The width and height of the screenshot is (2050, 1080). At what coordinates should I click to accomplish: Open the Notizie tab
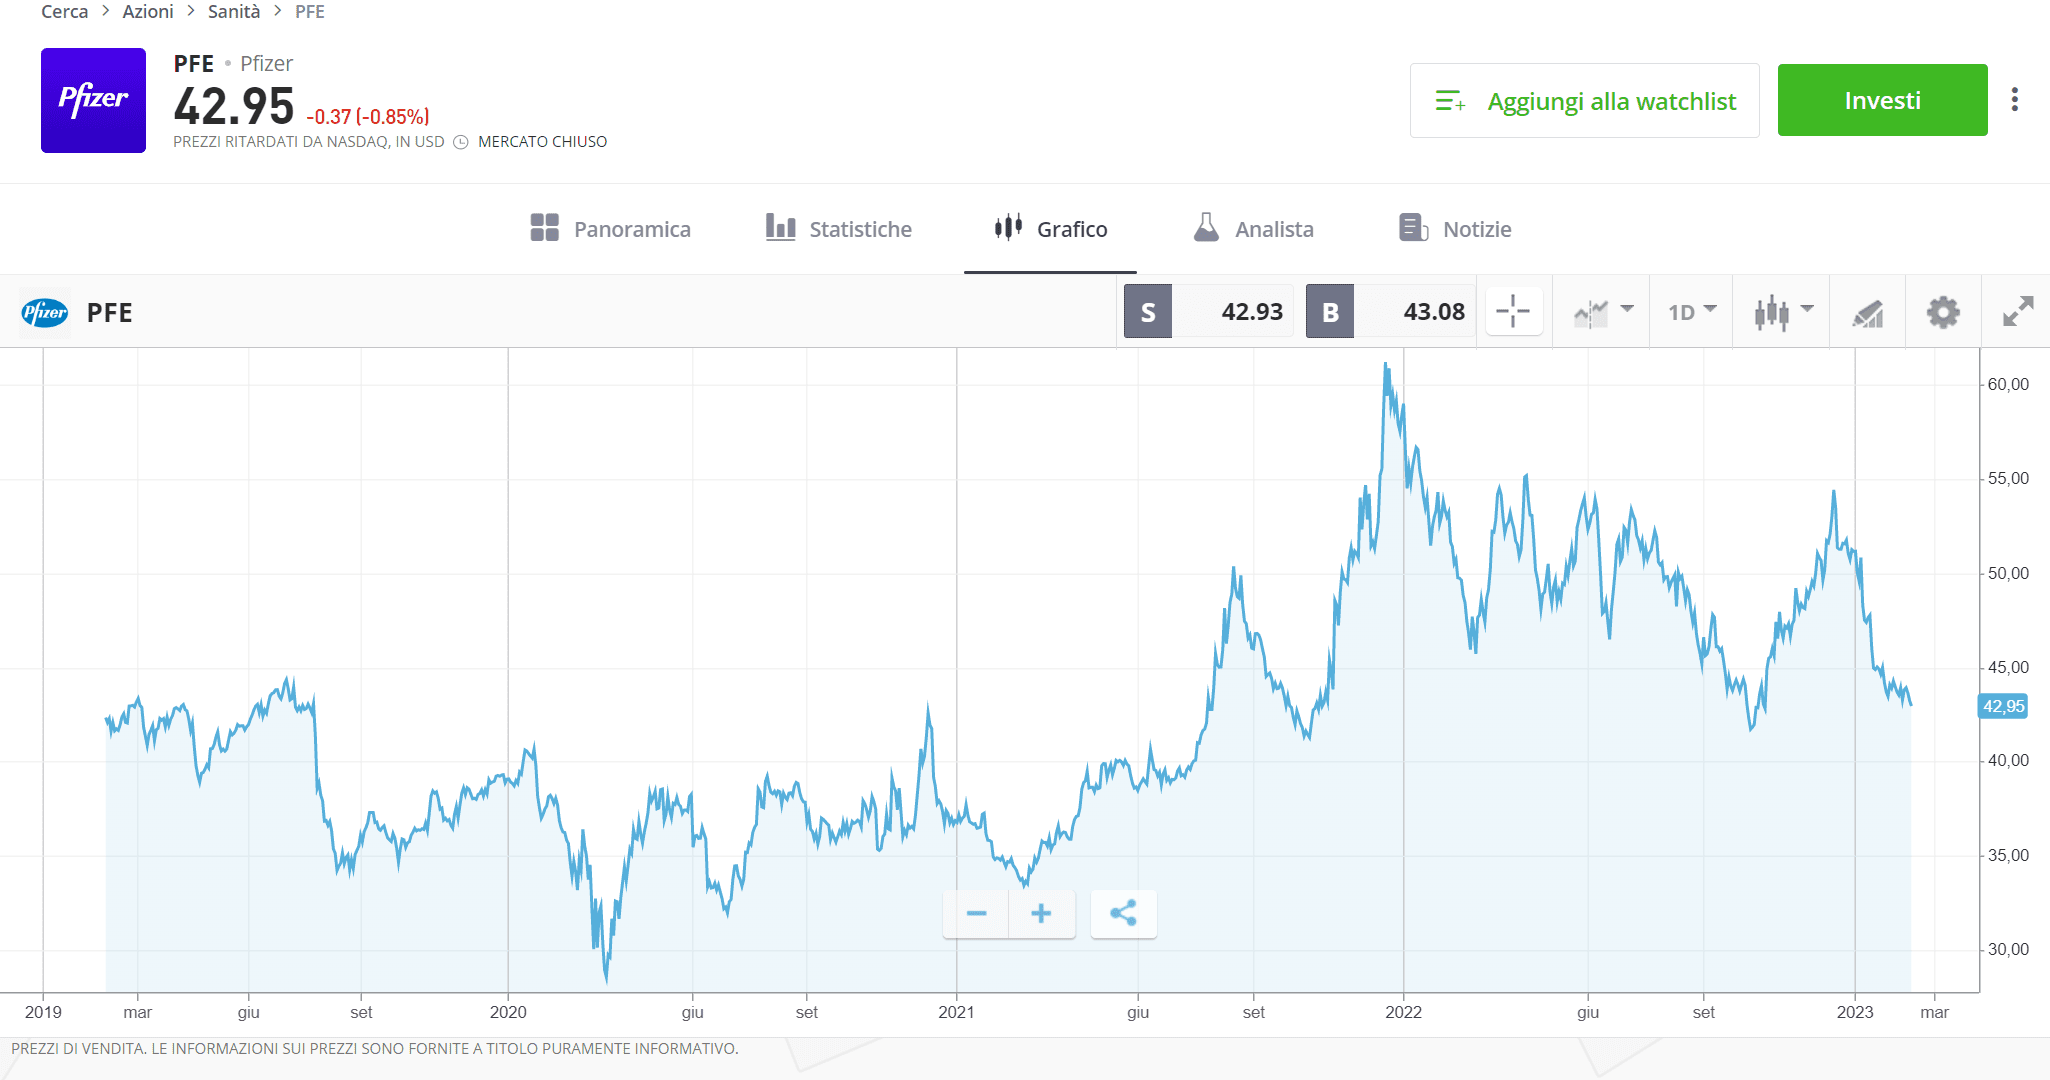pos(1455,229)
